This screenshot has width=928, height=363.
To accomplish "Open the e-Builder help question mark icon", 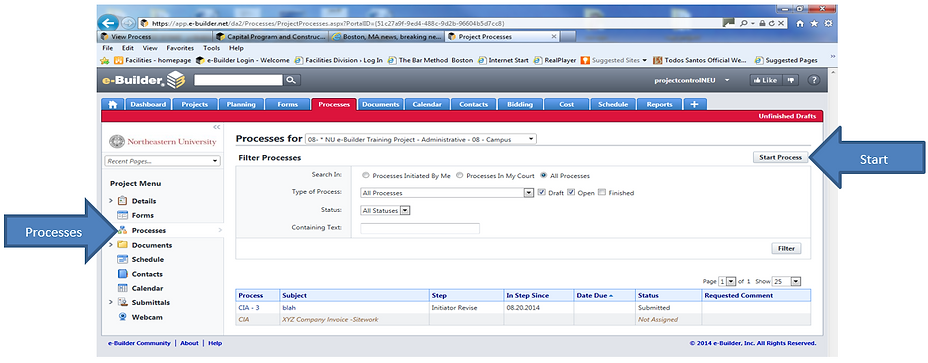I will click(x=814, y=80).
